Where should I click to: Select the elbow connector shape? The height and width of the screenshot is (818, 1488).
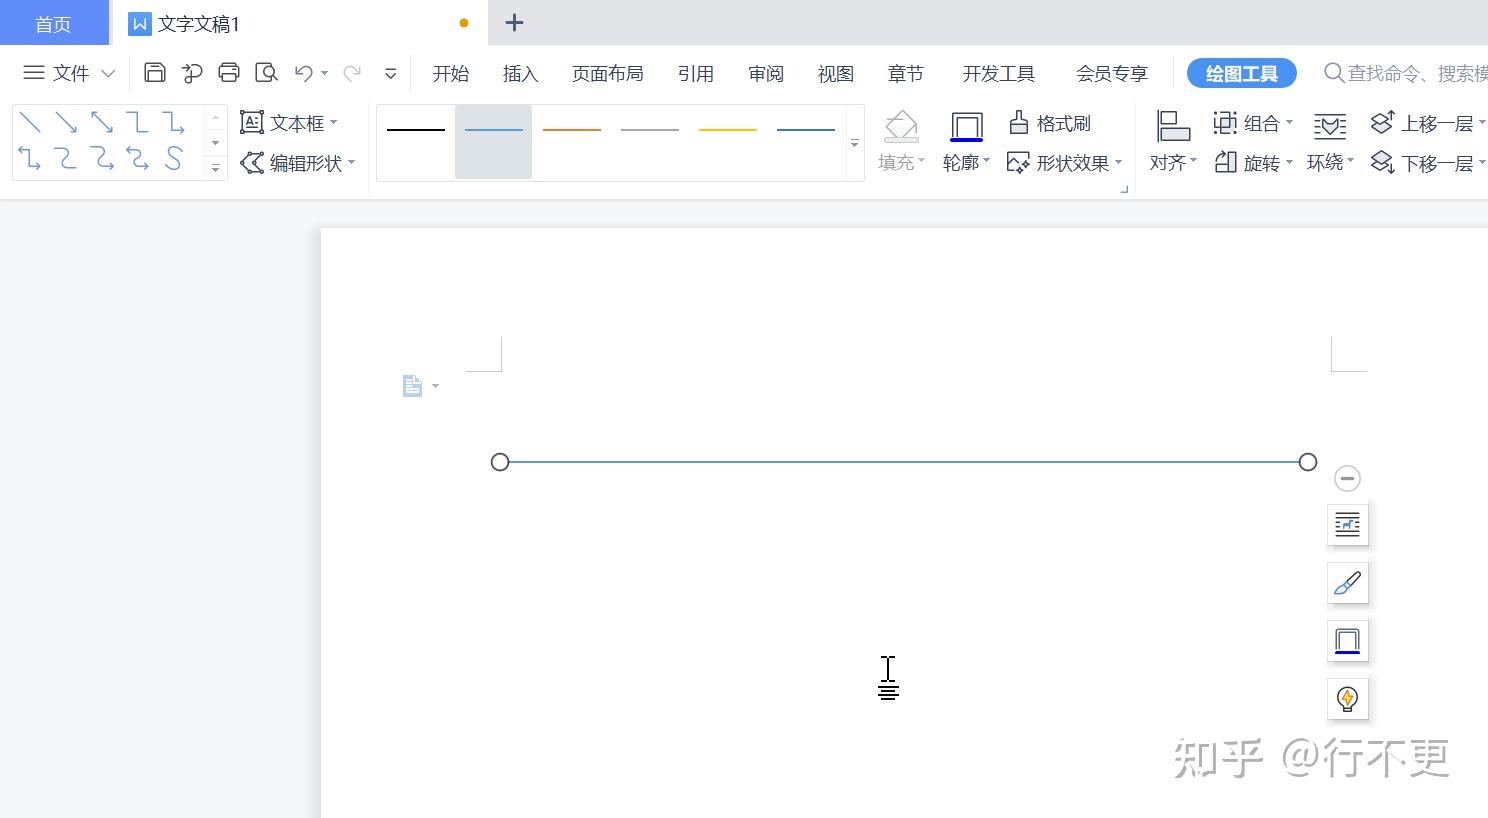pyautogui.click(x=138, y=123)
